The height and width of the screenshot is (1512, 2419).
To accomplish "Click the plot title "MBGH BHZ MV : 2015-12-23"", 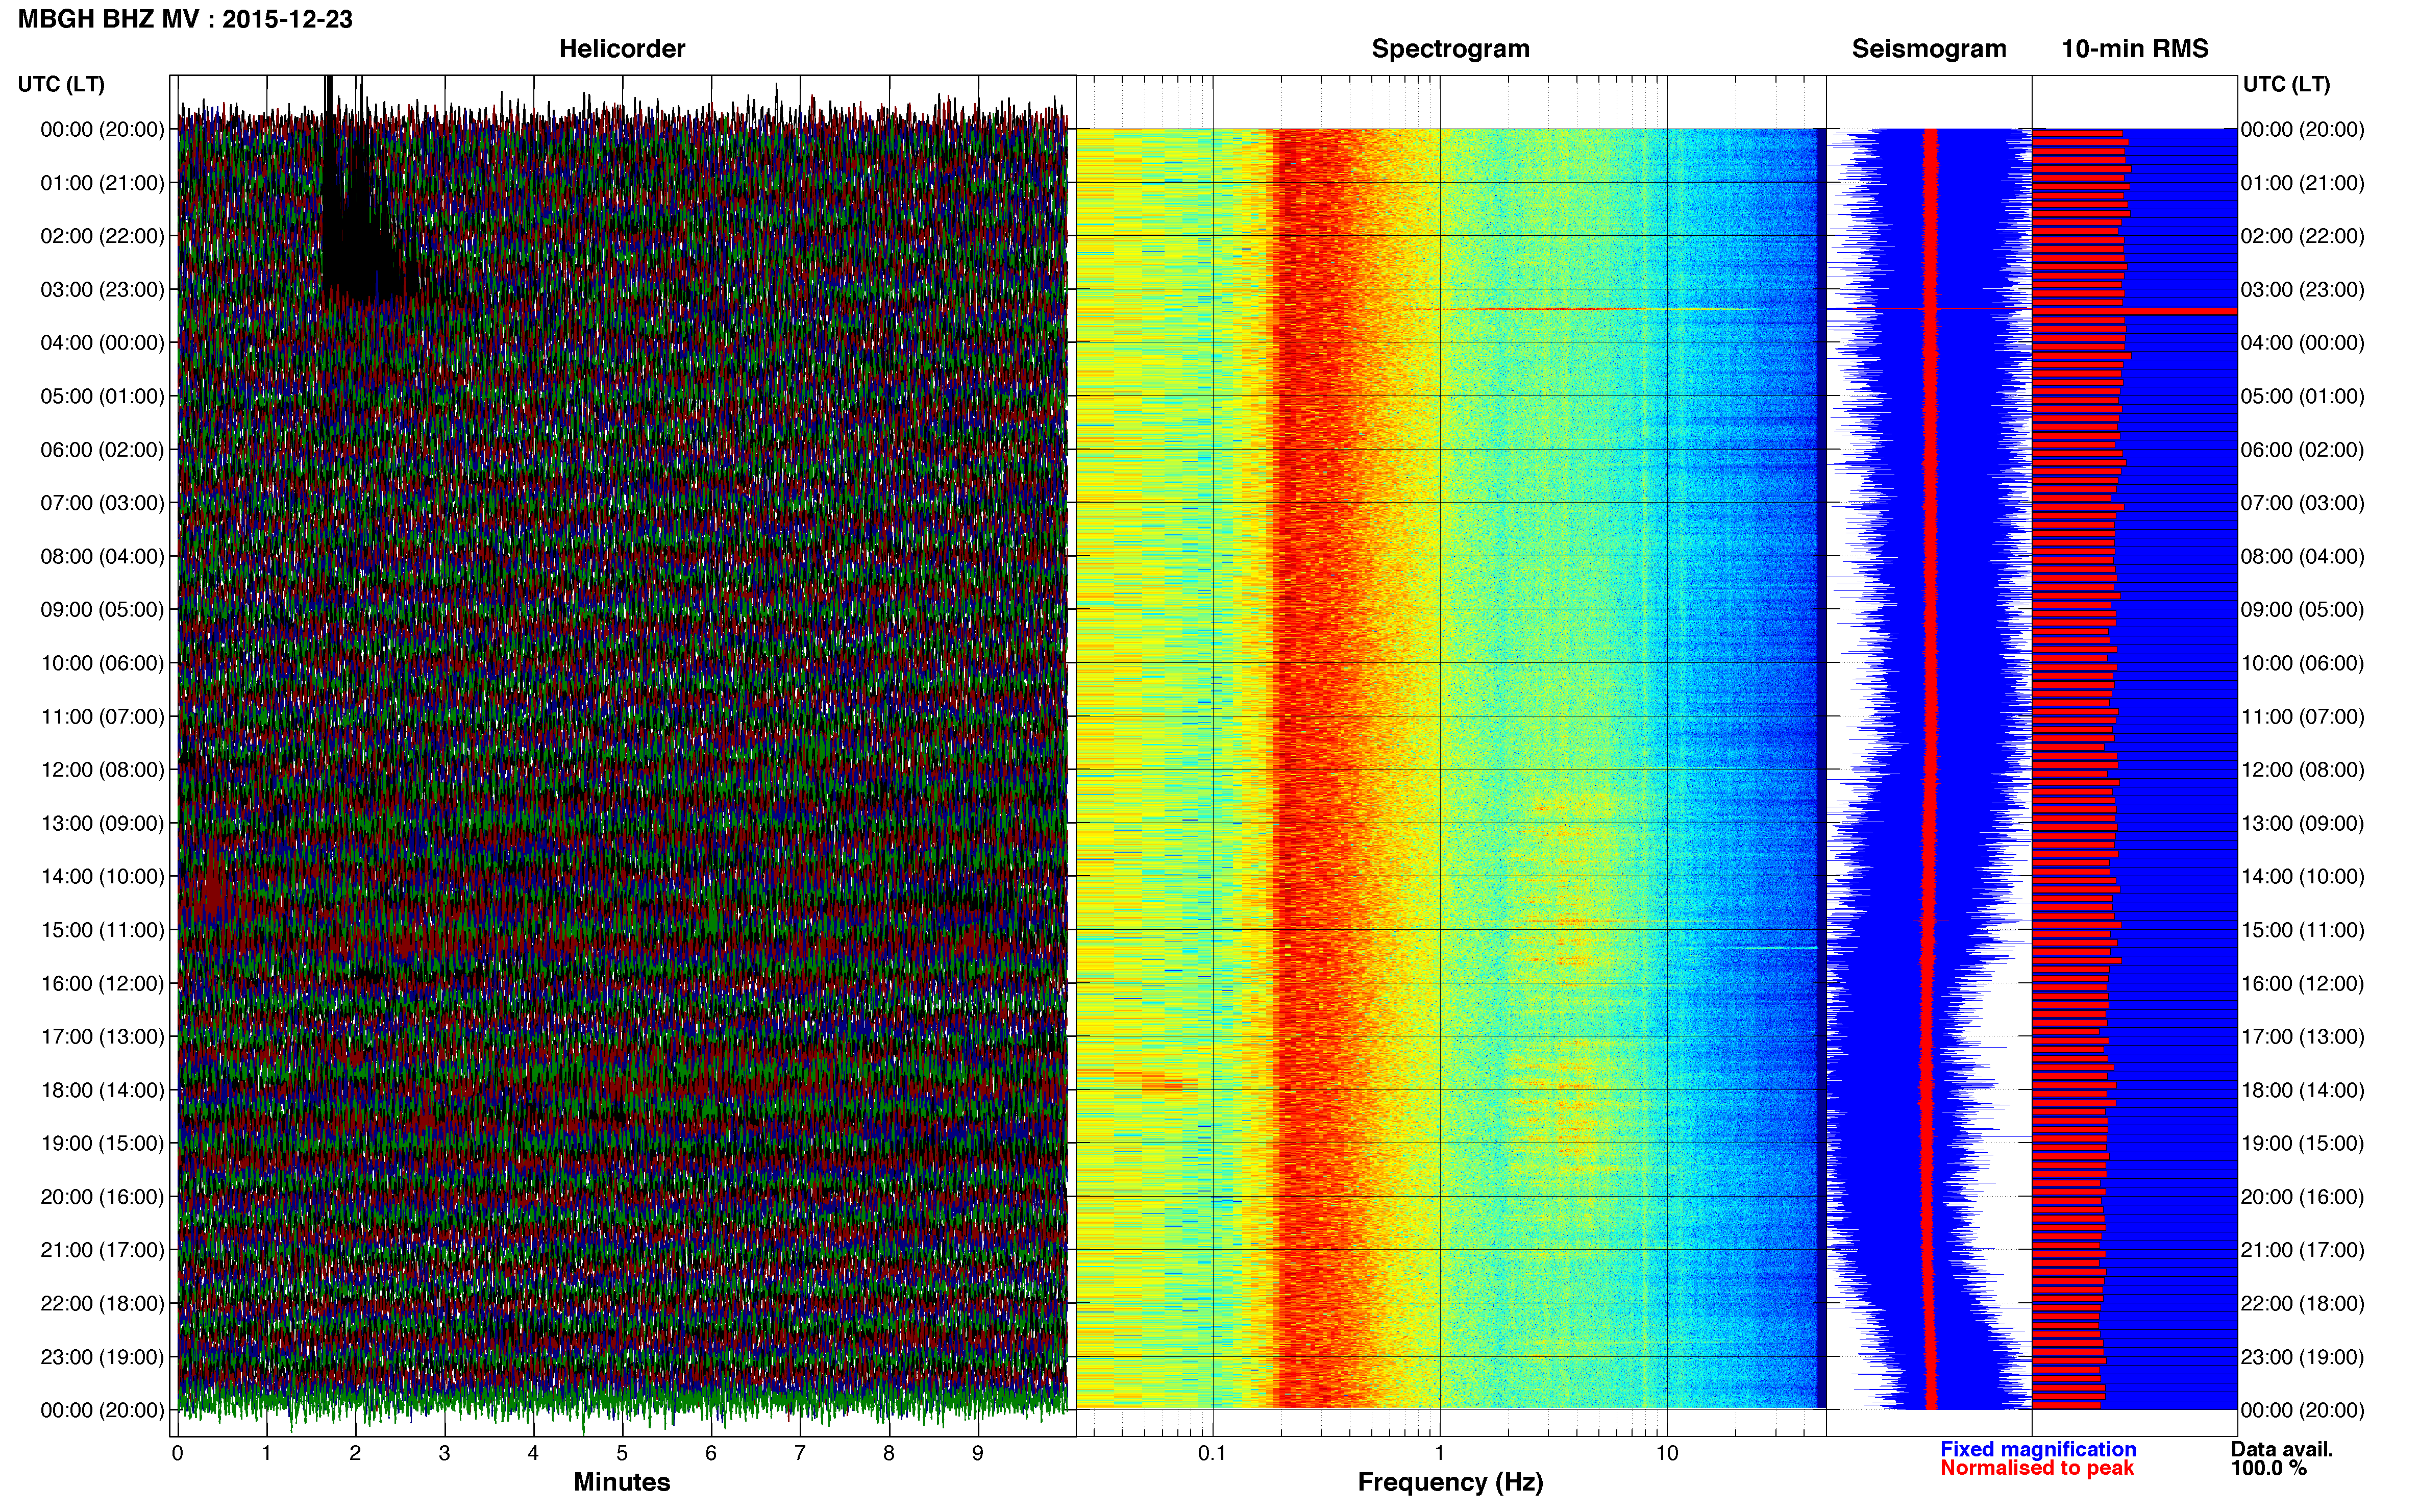I will pos(185,19).
